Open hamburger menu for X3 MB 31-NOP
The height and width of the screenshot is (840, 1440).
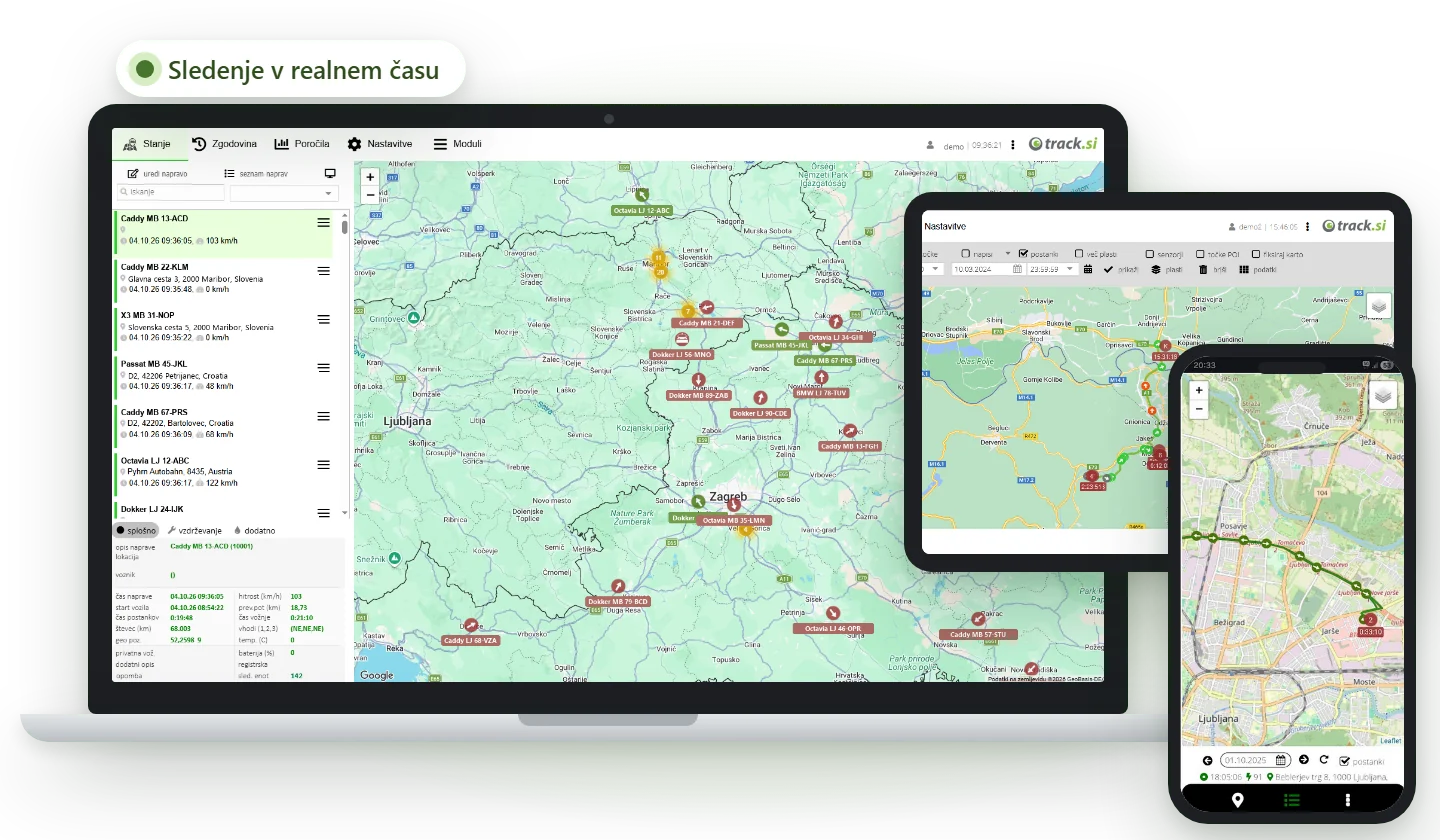point(323,319)
